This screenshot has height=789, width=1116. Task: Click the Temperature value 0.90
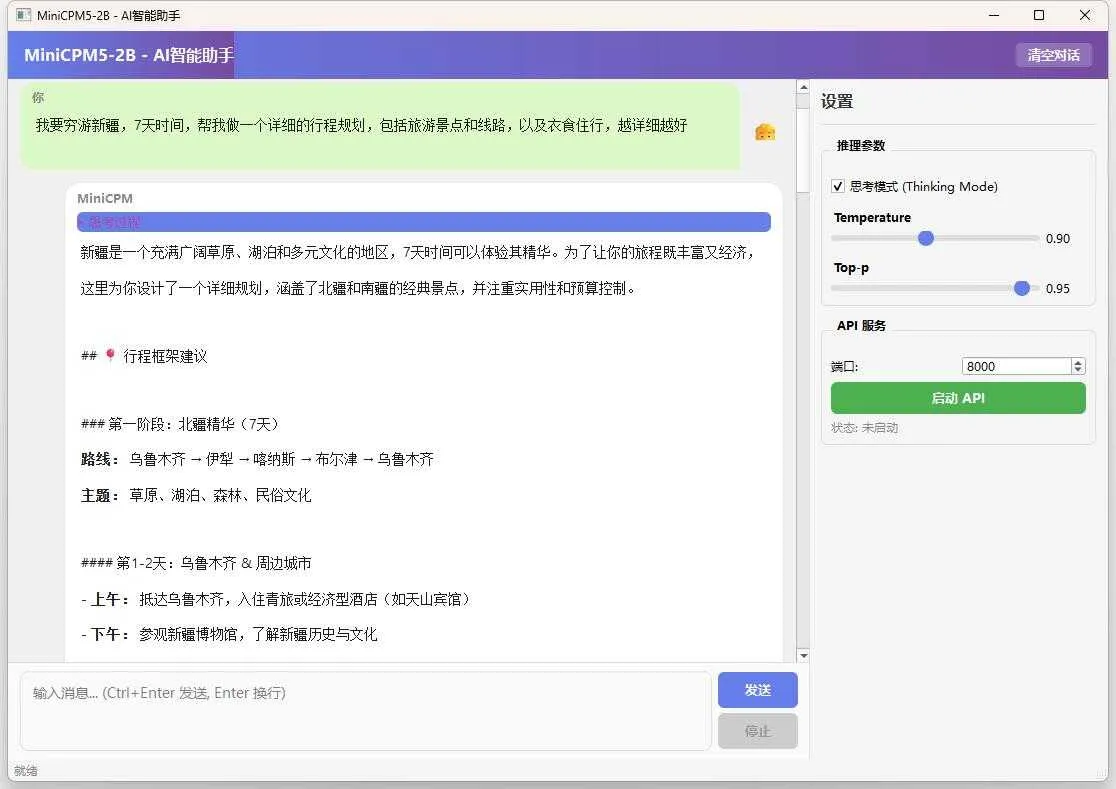click(1058, 238)
